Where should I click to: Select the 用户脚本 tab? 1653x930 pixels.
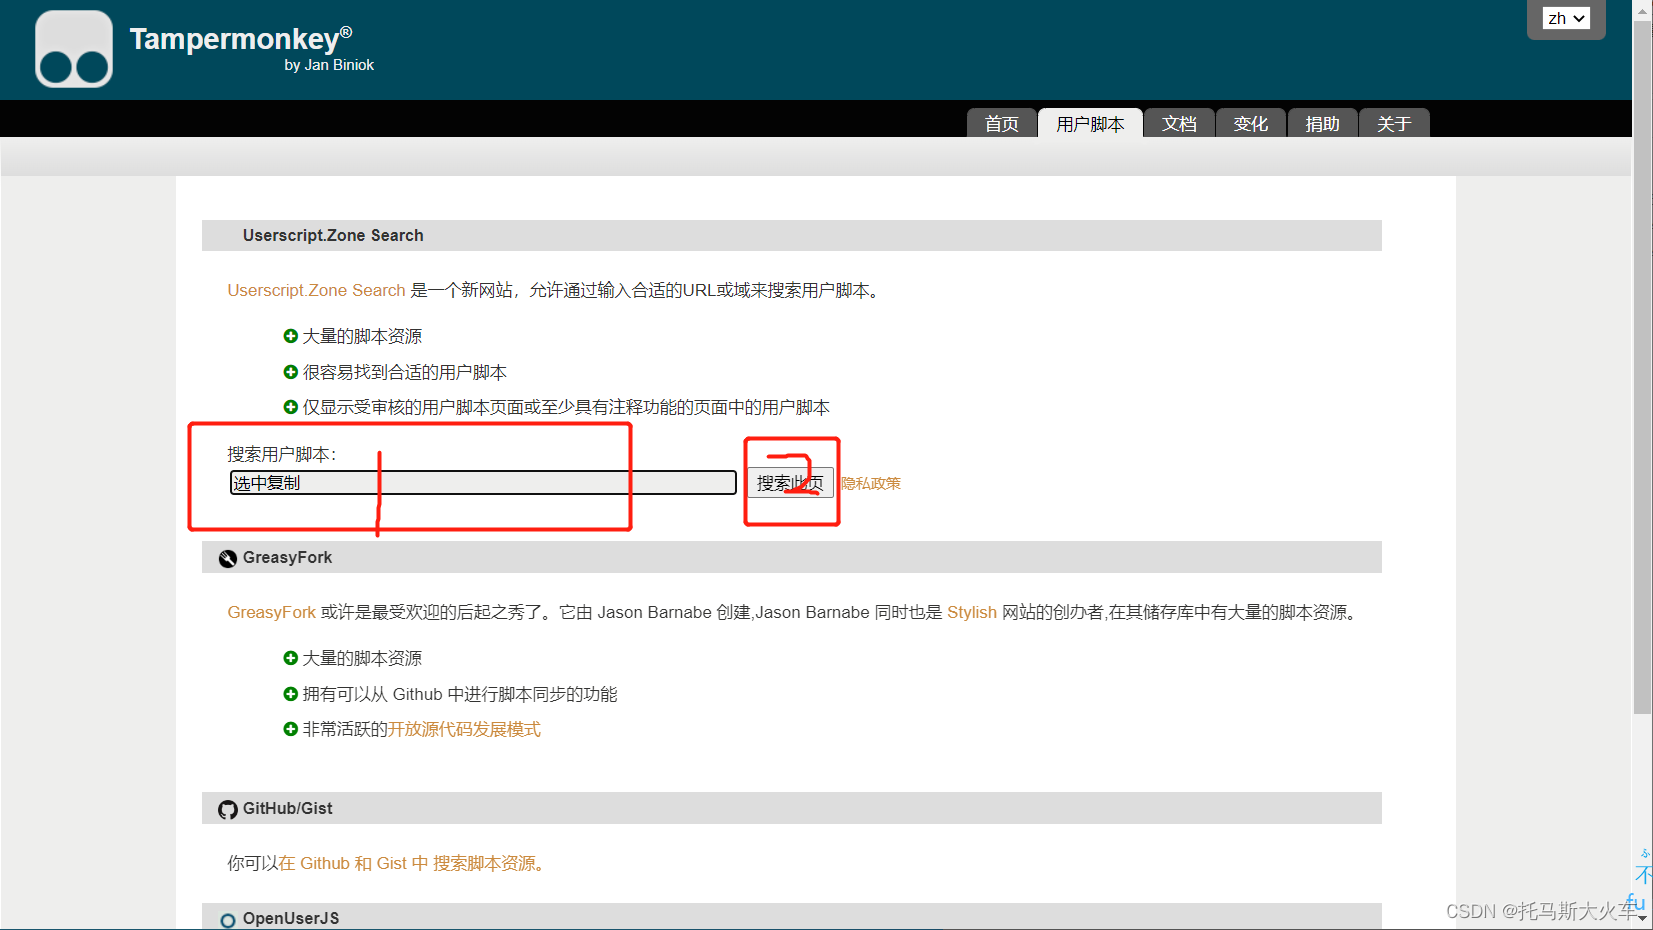(x=1090, y=123)
